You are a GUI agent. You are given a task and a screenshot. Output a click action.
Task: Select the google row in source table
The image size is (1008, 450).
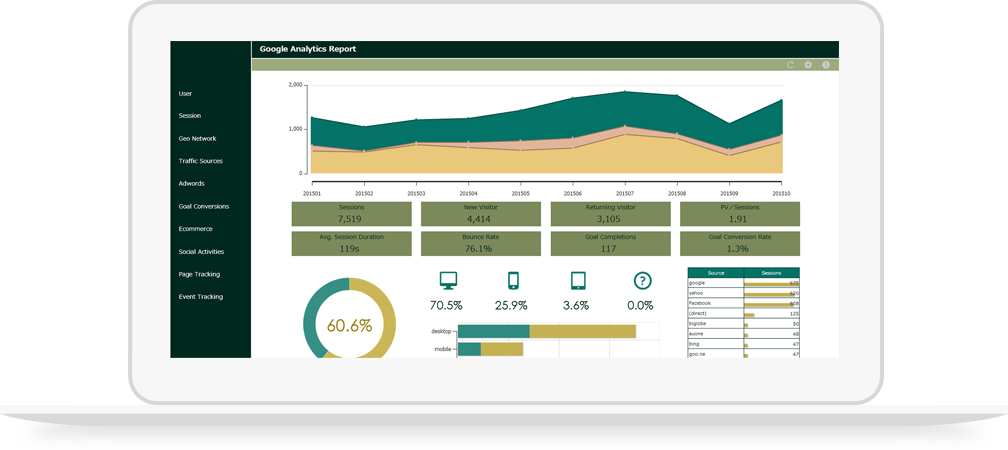click(744, 283)
